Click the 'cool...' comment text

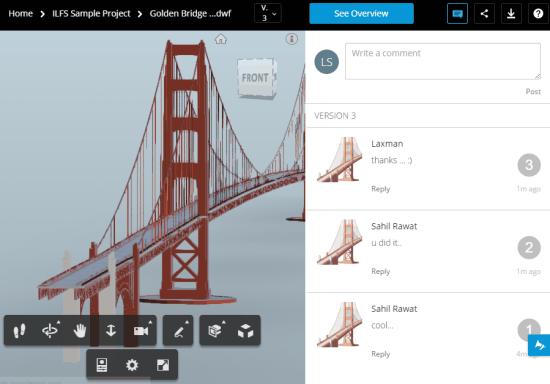coord(382,325)
